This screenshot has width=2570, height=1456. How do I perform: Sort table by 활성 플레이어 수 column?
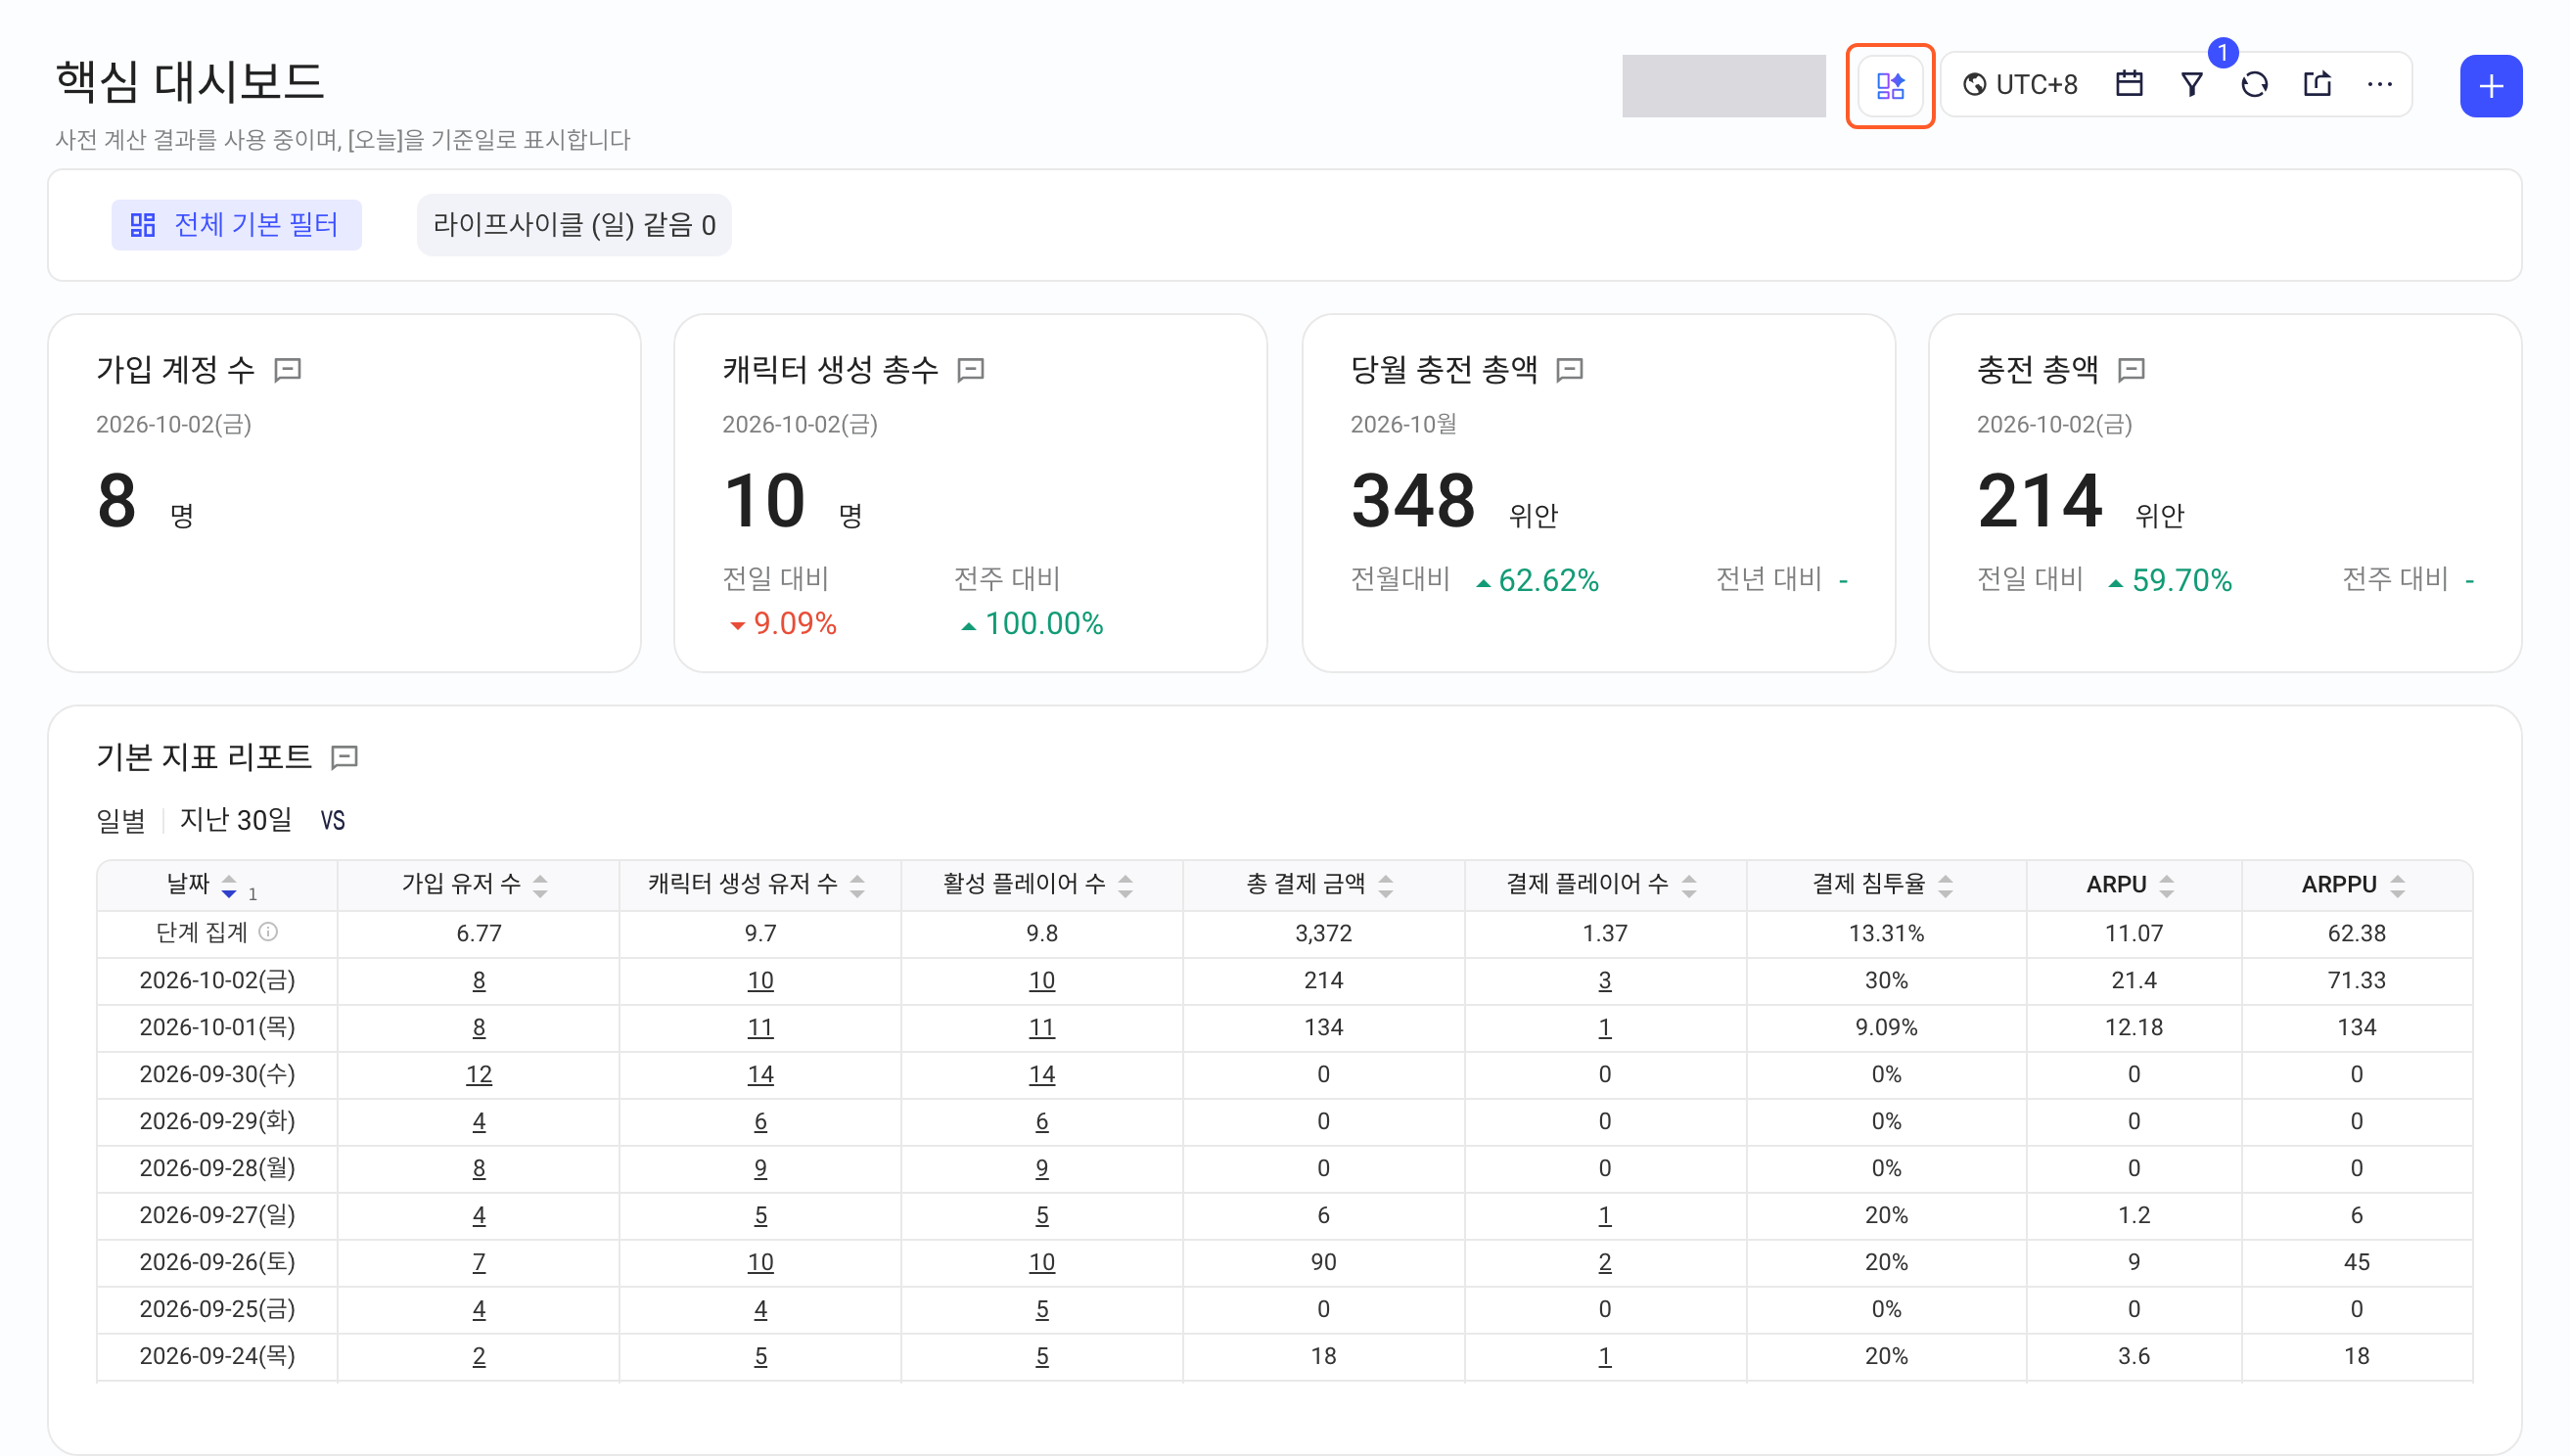[1126, 886]
